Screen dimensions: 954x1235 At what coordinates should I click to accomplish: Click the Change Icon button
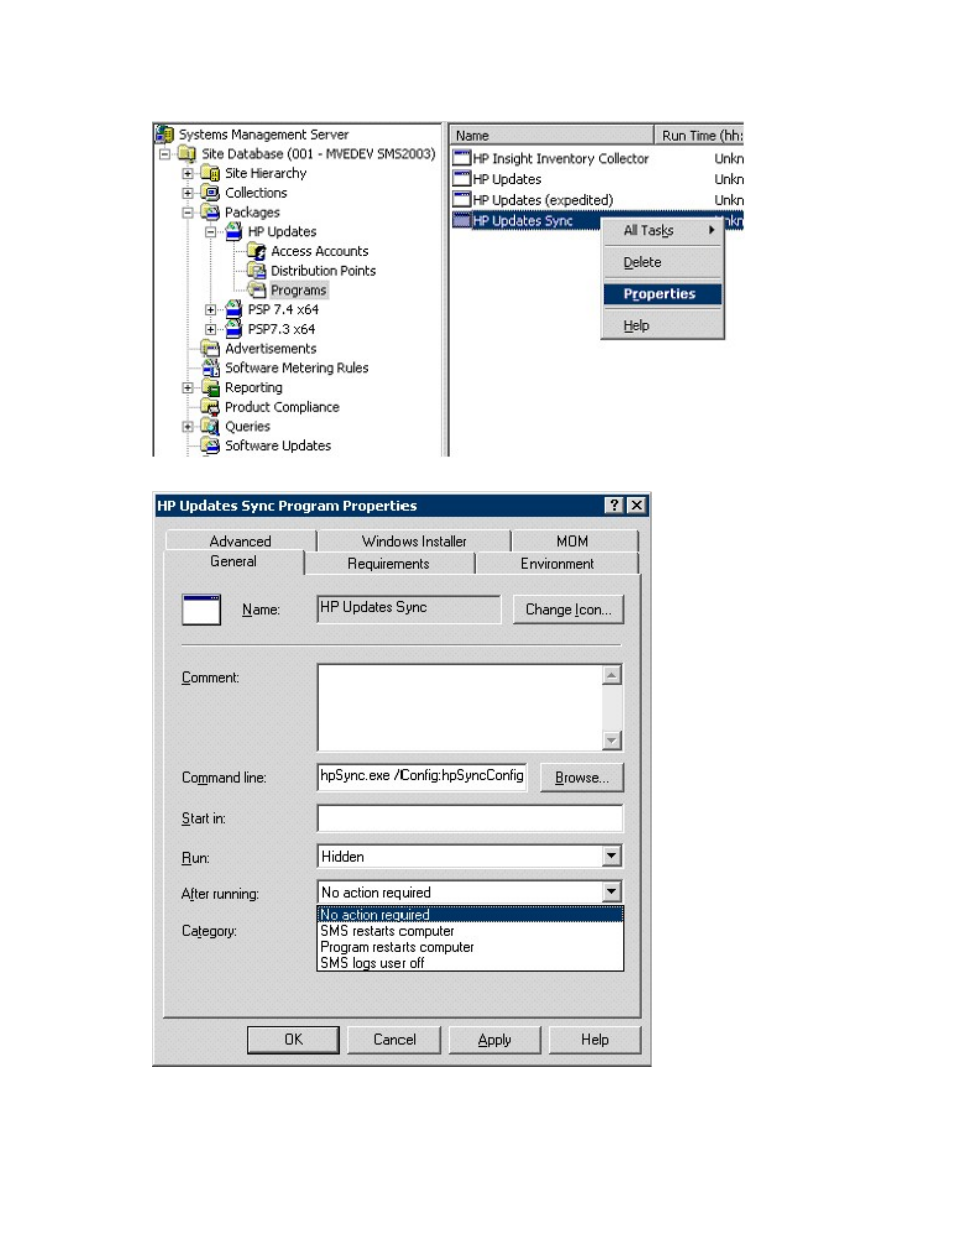569,609
